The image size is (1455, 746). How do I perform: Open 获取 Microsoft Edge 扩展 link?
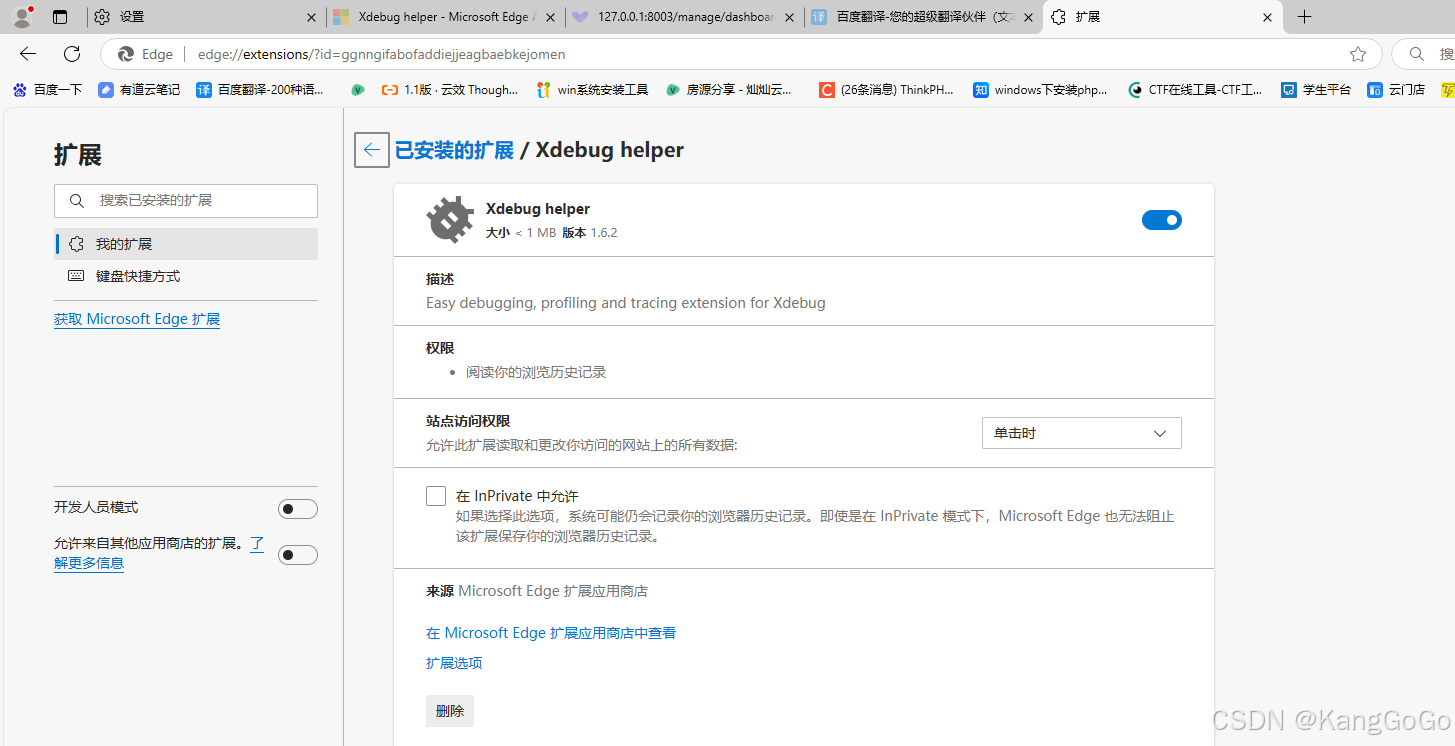tap(137, 319)
